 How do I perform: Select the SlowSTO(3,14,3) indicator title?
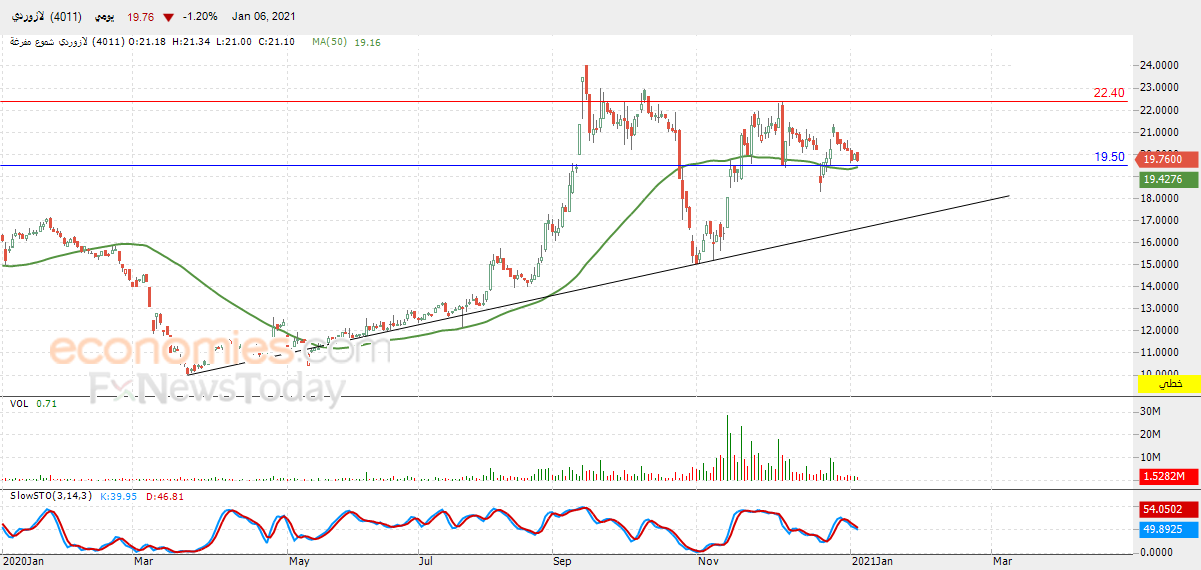pos(51,496)
